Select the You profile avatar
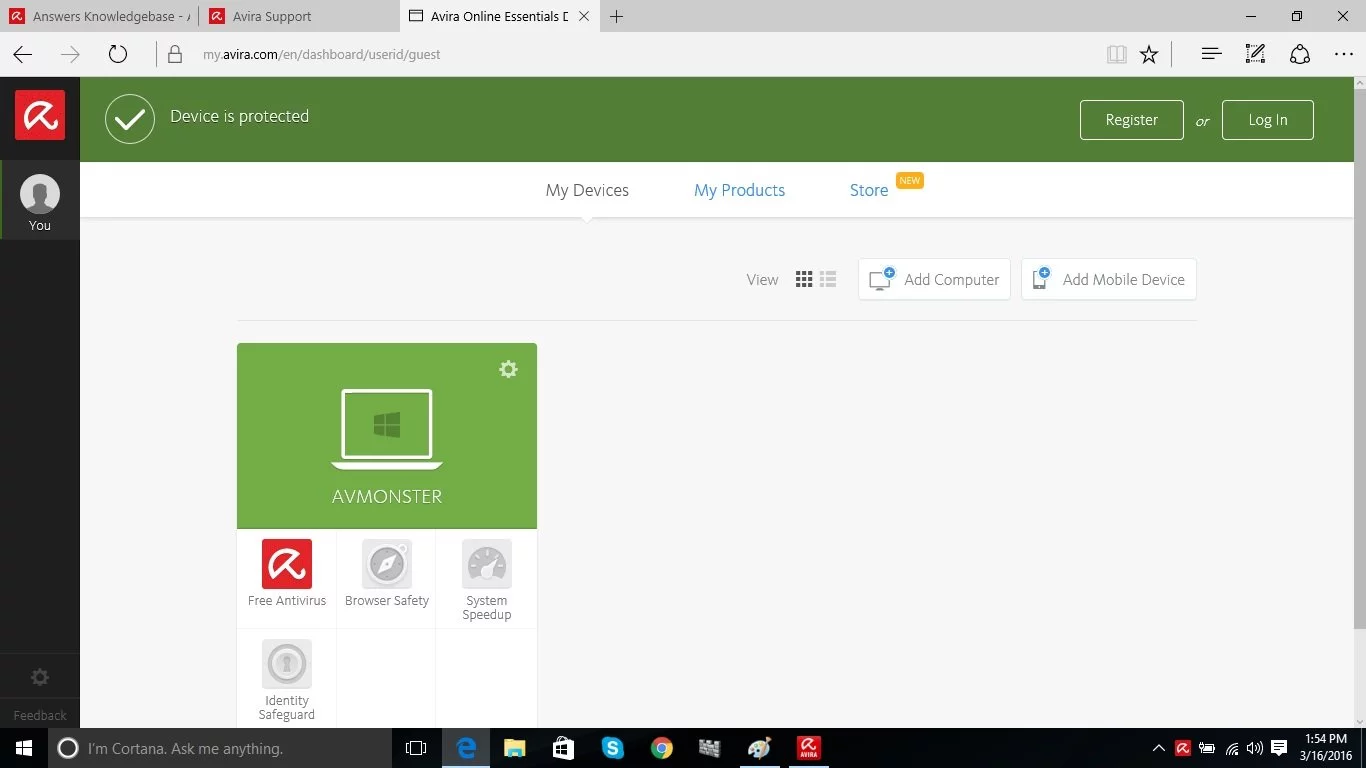 point(40,194)
